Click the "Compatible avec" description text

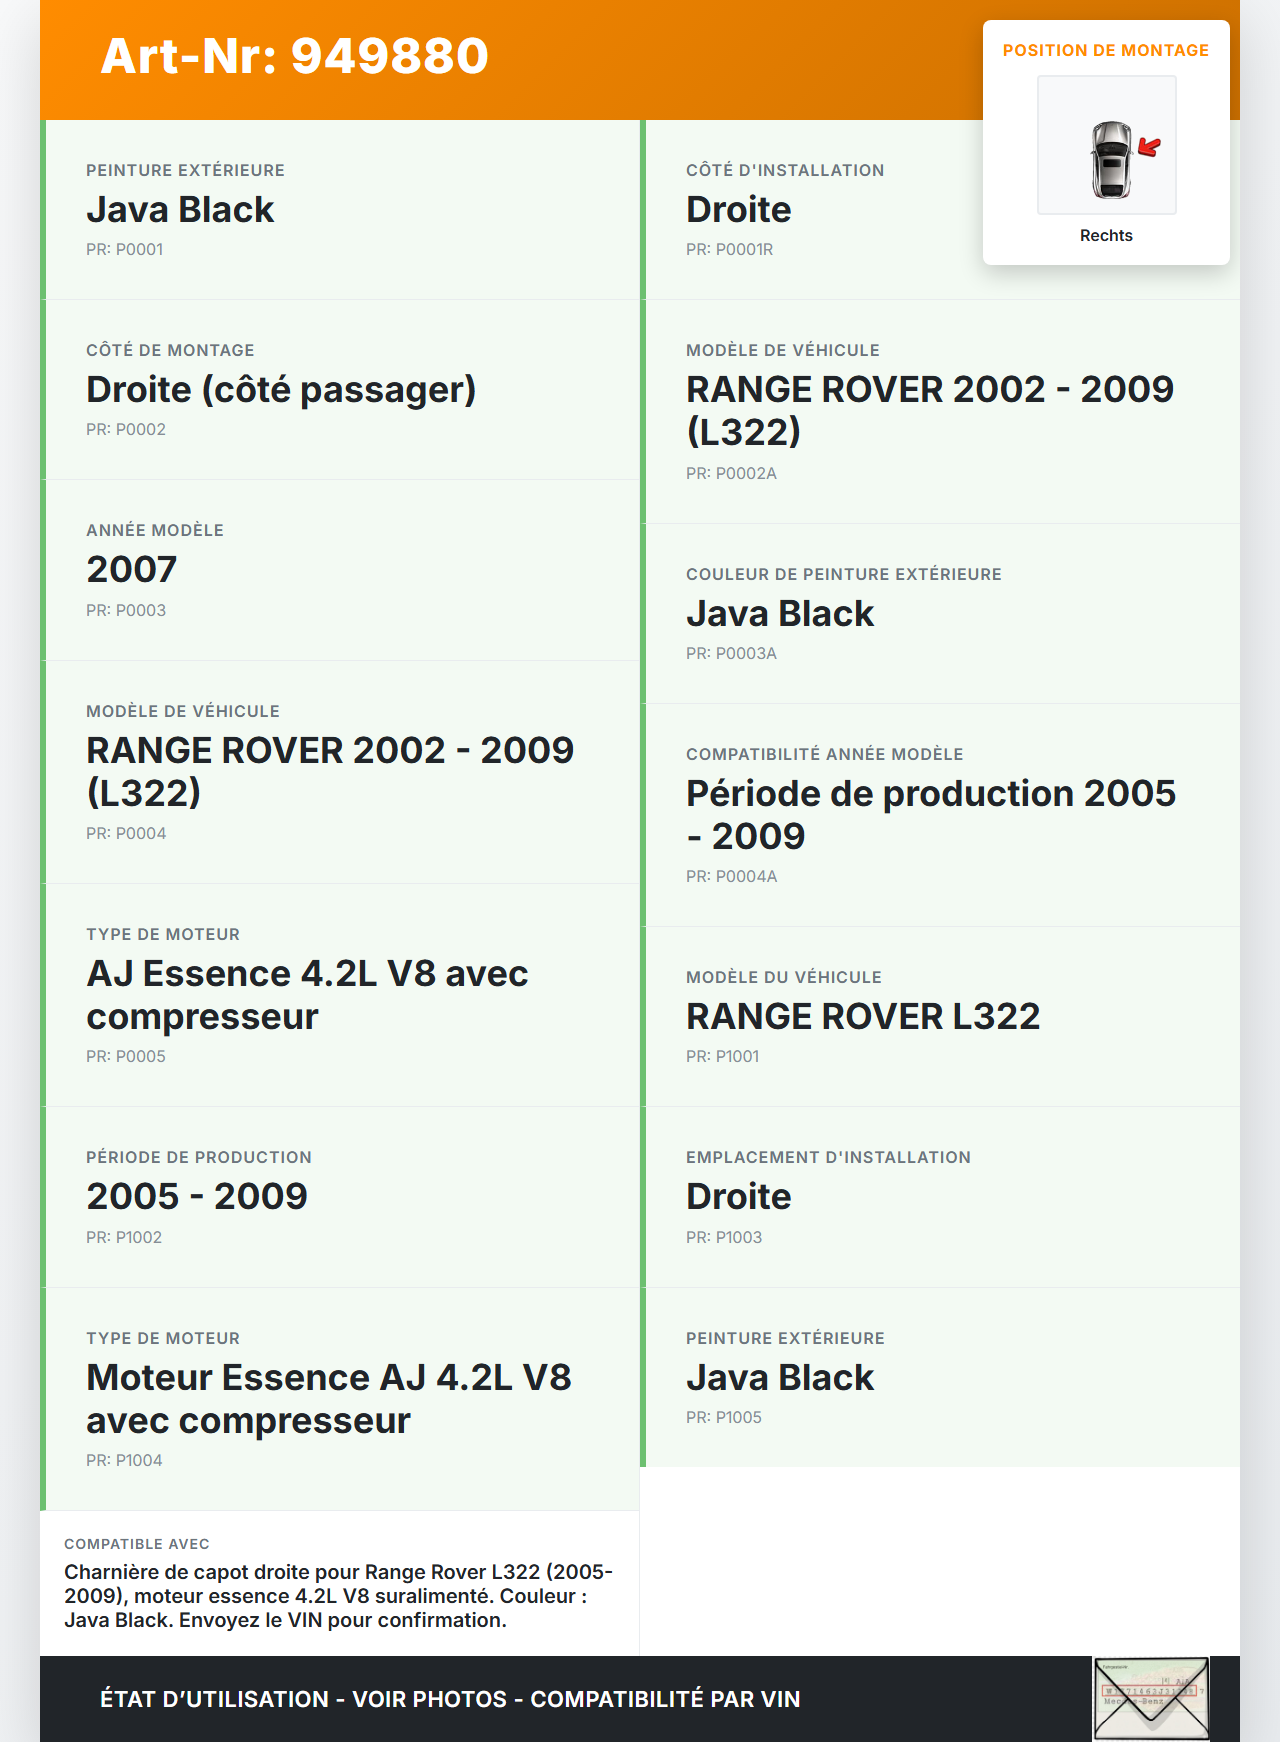click(338, 1596)
